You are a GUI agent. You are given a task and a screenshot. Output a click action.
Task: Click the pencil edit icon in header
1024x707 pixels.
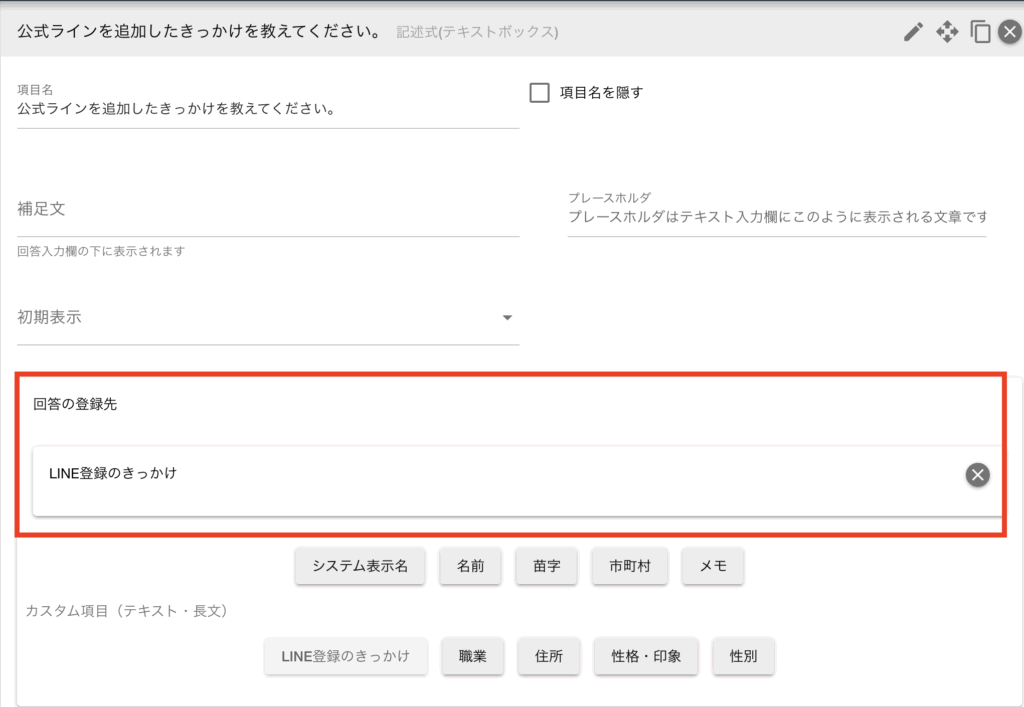click(912, 32)
